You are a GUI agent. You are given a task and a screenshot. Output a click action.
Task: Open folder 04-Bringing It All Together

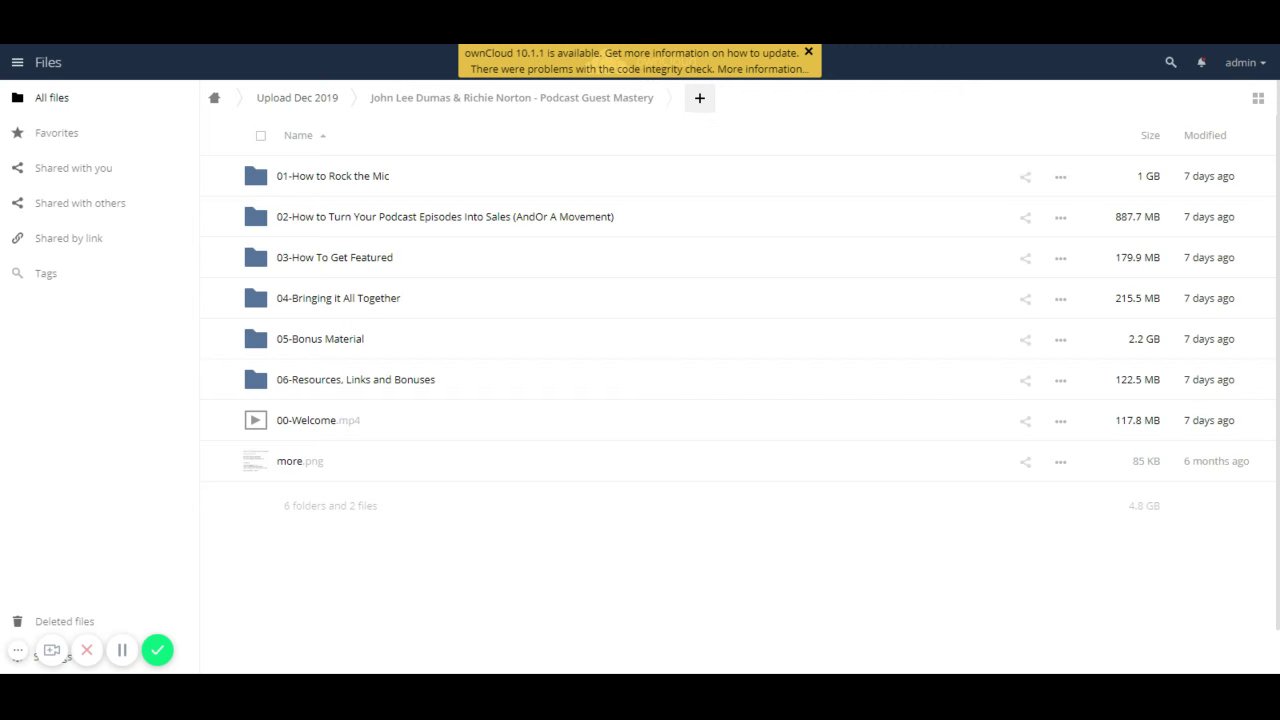click(x=338, y=298)
